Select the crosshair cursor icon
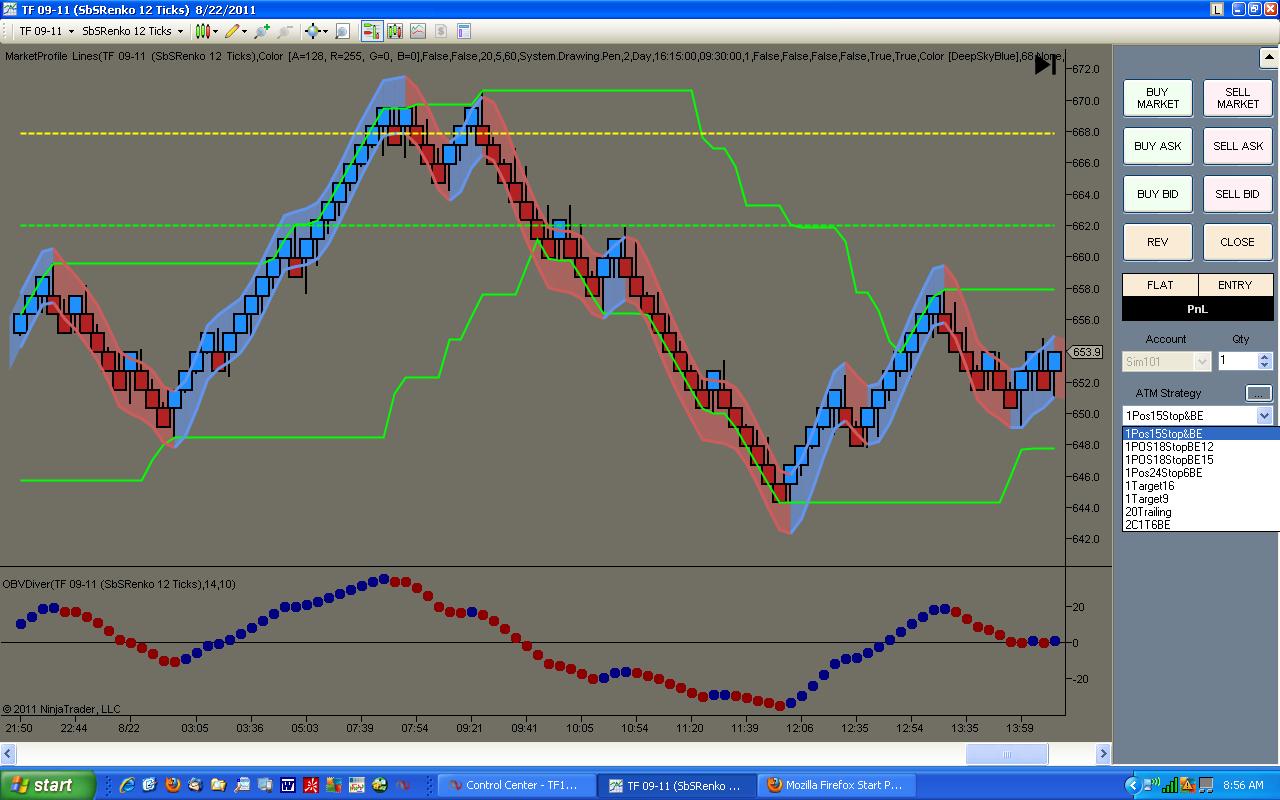This screenshot has width=1280, height=800. coord(312,31)
